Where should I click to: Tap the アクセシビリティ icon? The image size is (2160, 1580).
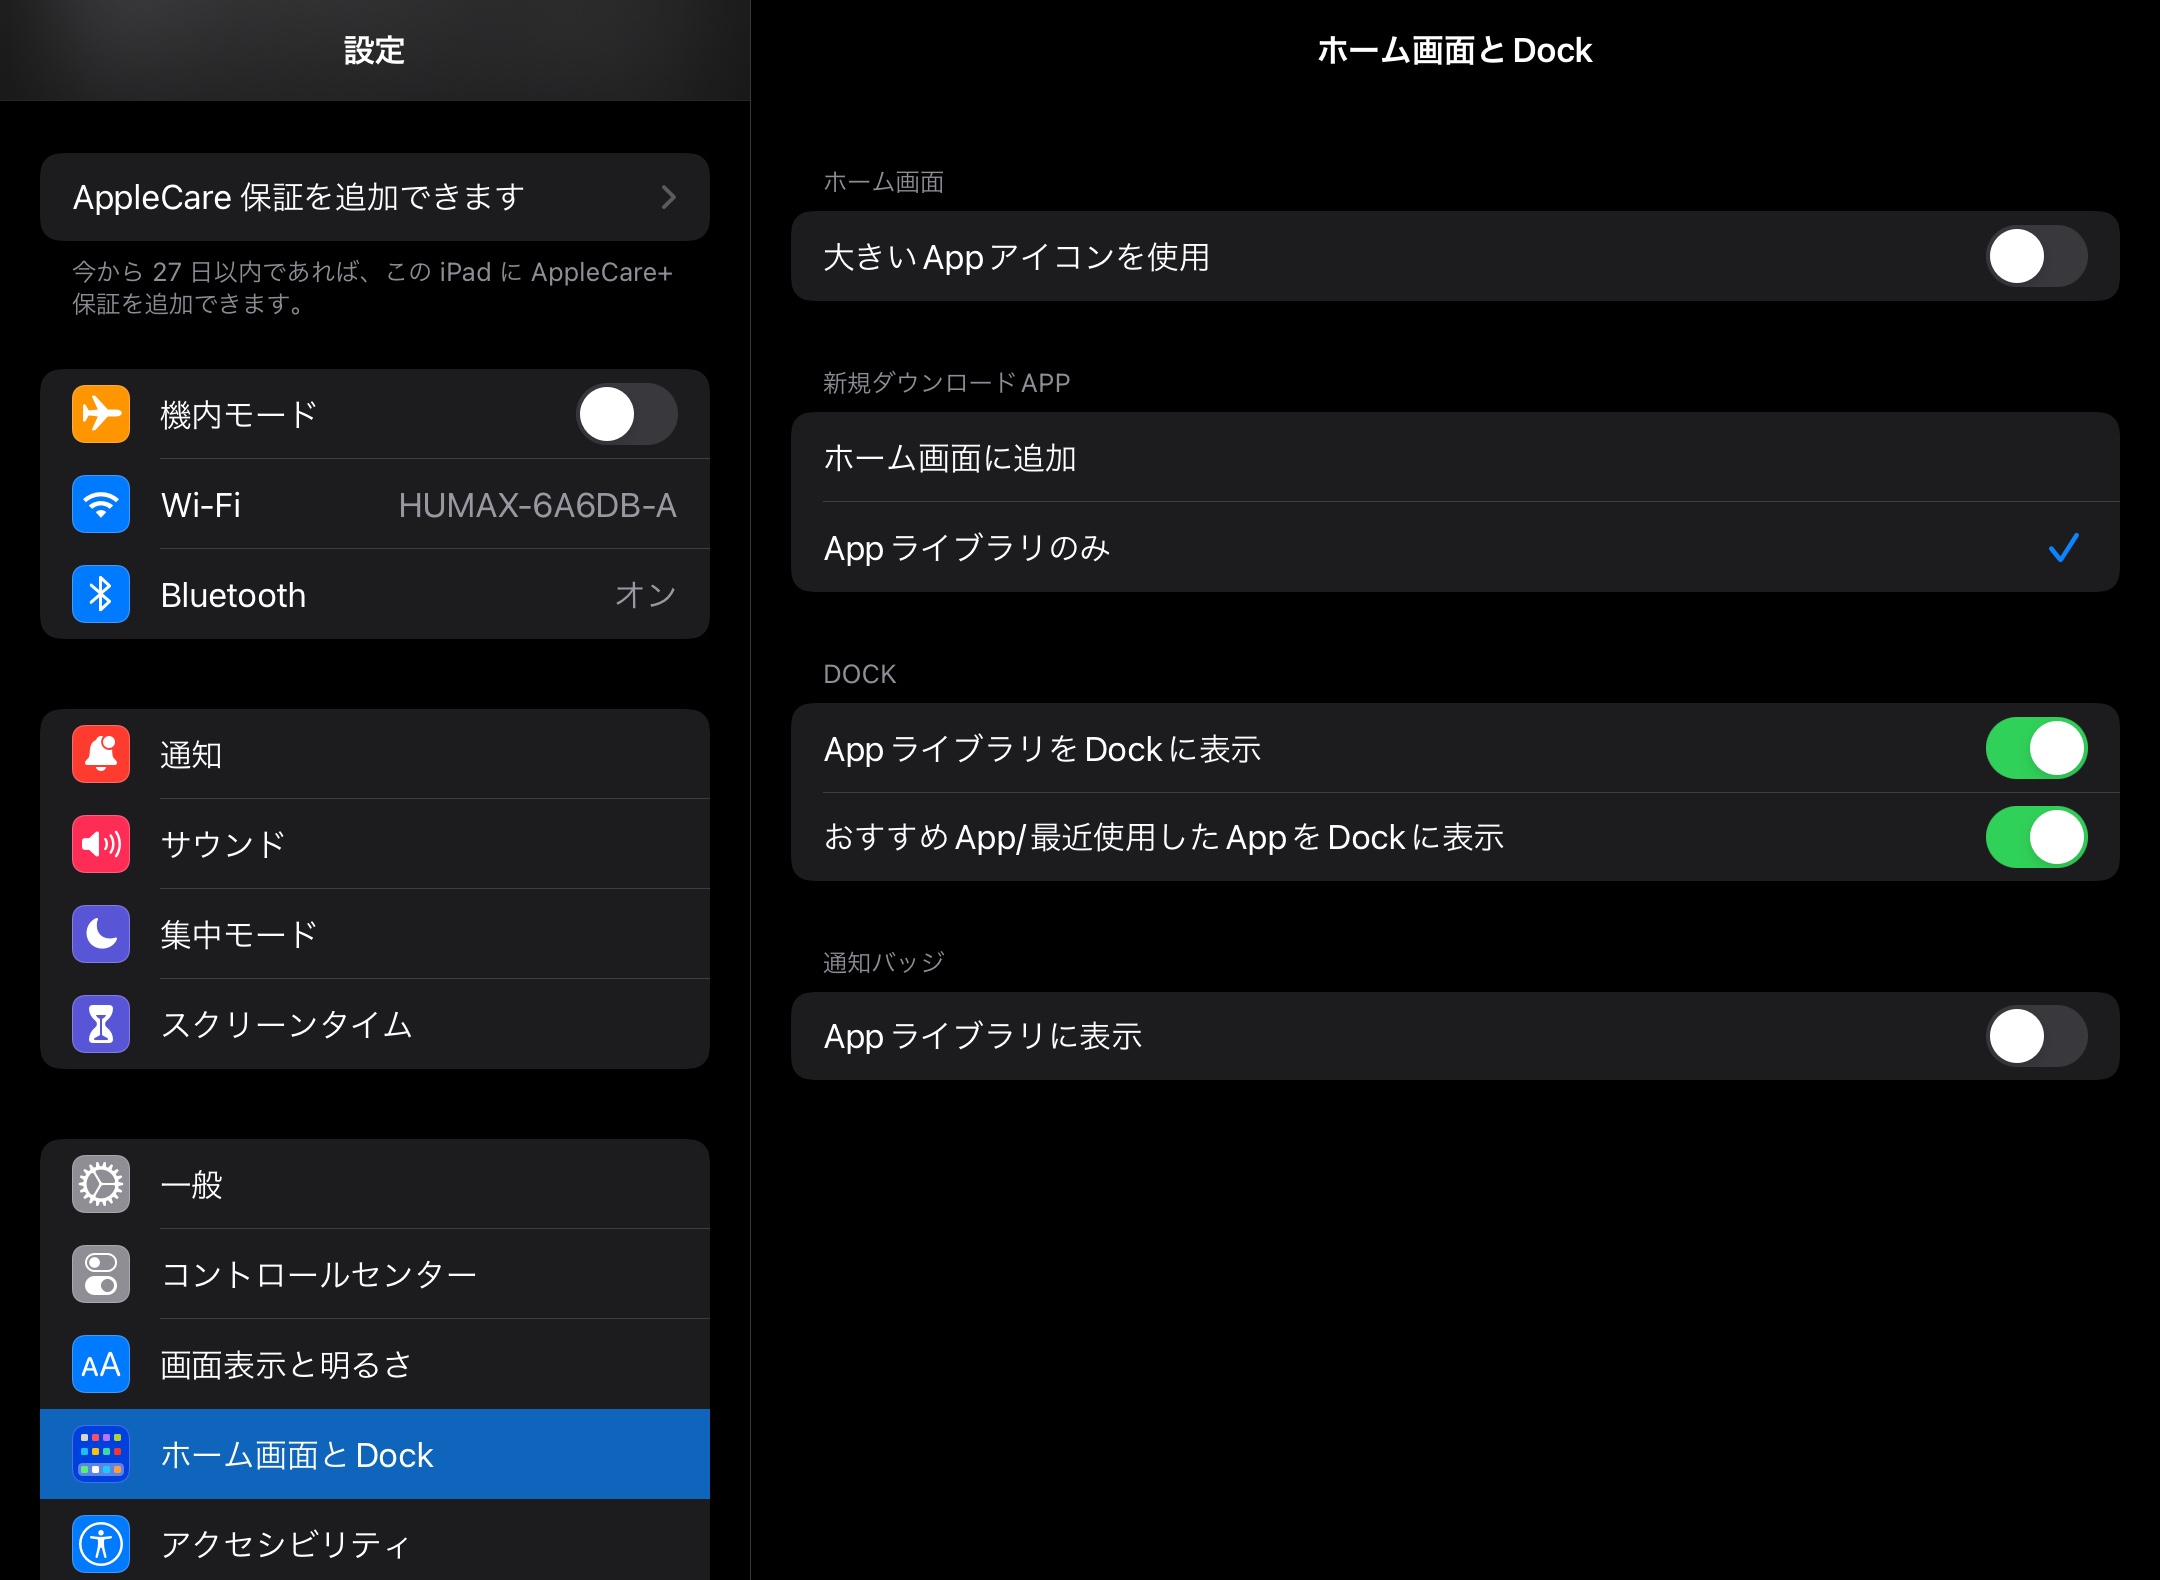tap(101, 1544)
